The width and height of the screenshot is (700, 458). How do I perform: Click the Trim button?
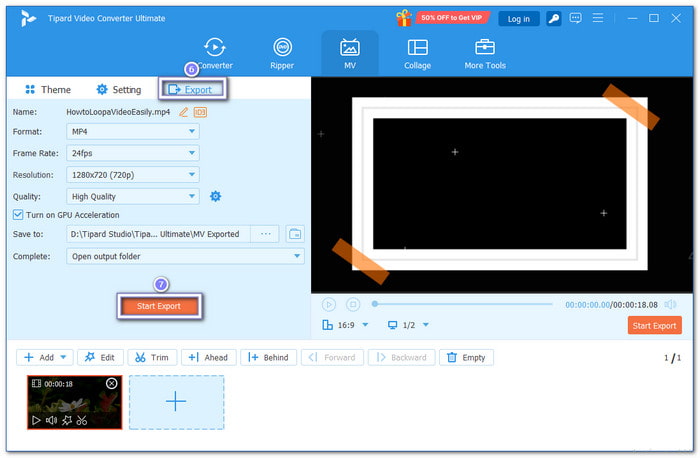[x=152, y=358]
